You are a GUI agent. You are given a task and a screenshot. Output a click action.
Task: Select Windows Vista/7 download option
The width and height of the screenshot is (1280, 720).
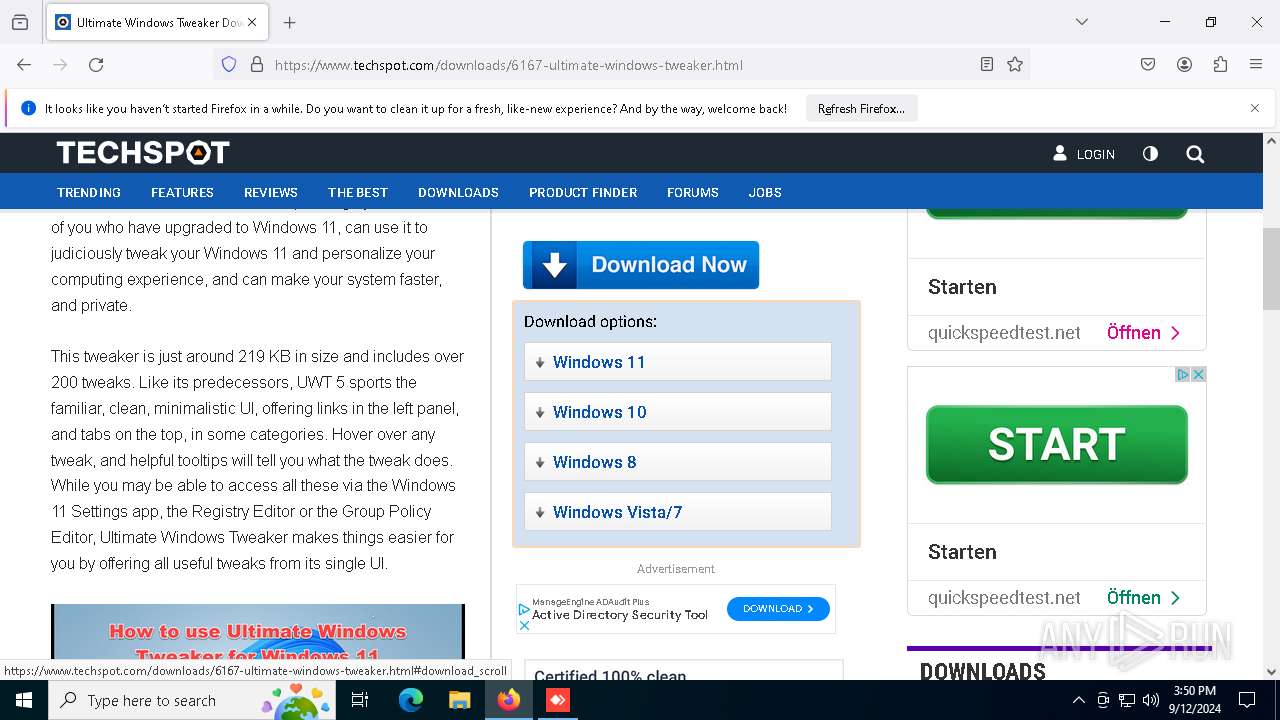(x=678, y=512)
